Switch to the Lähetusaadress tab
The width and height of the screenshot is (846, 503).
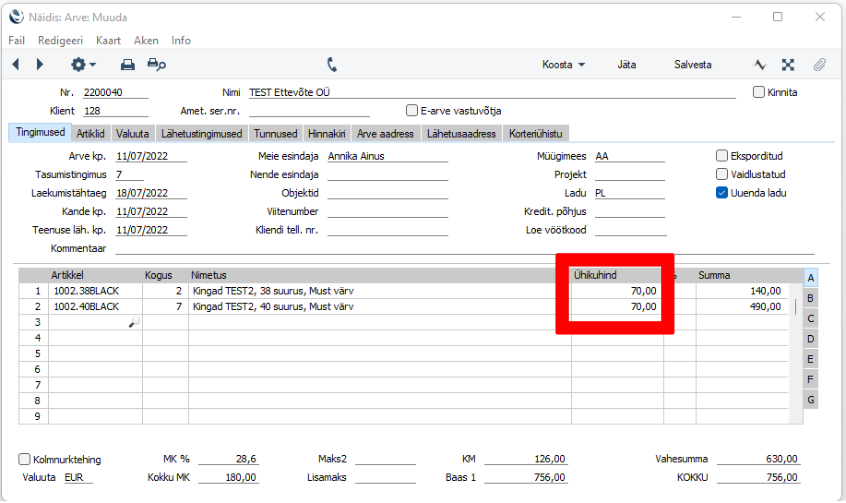coord(461,133)
